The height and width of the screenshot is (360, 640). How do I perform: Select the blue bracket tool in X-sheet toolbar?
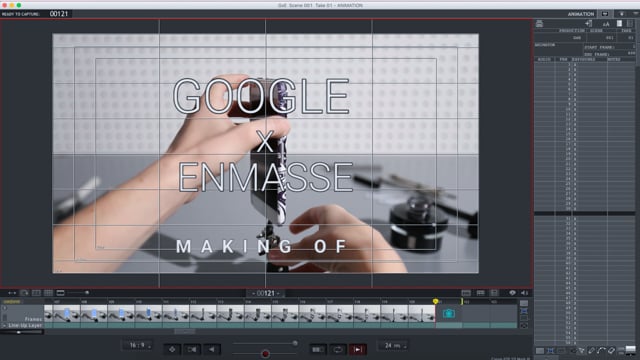[550, 351]
